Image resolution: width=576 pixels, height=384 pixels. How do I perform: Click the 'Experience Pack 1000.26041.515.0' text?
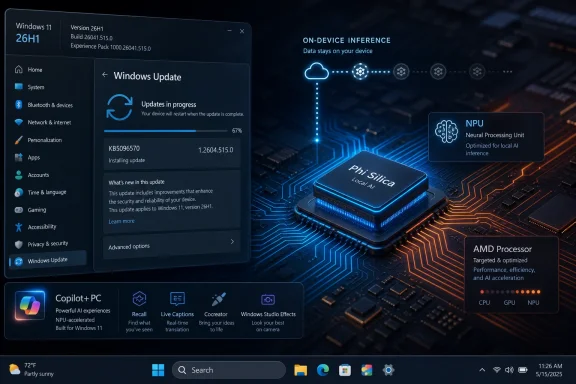[111, 47]
